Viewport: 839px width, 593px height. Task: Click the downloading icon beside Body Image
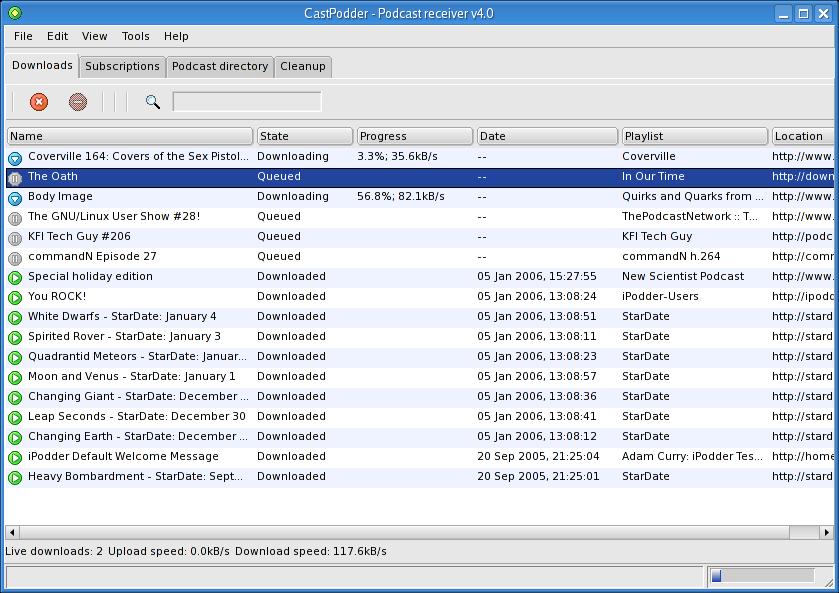click(x=15, y=197)
